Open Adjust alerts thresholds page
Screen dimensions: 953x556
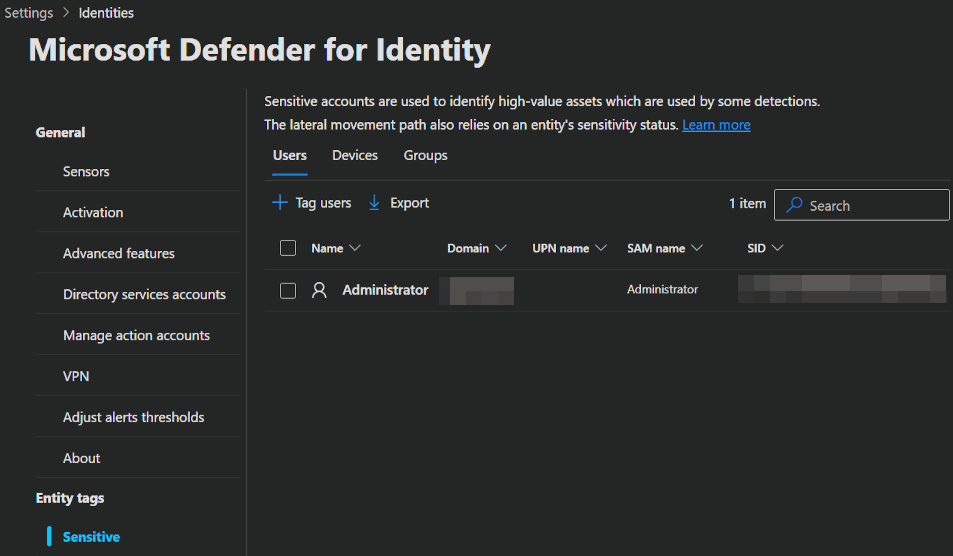pos(133,417)
